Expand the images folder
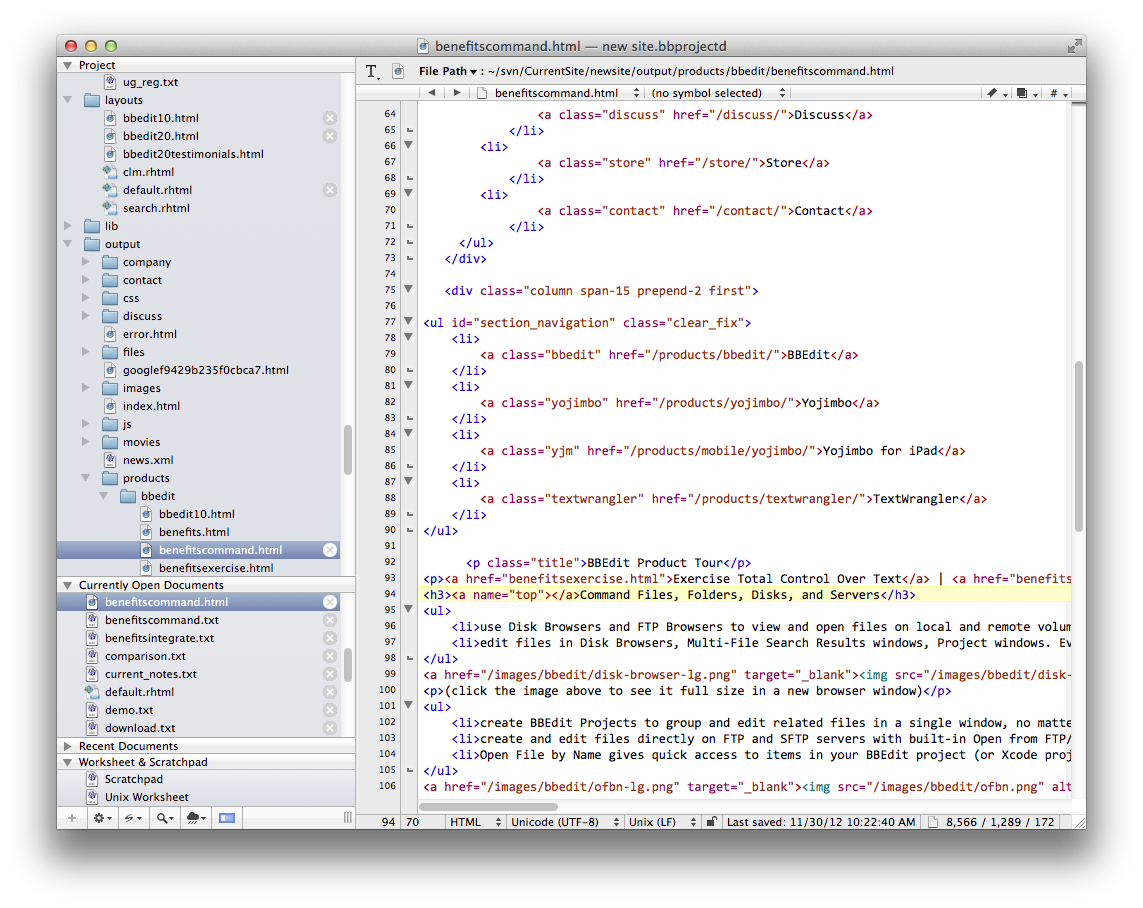Screen dimensions: 1143x908 tap(85, 388)
